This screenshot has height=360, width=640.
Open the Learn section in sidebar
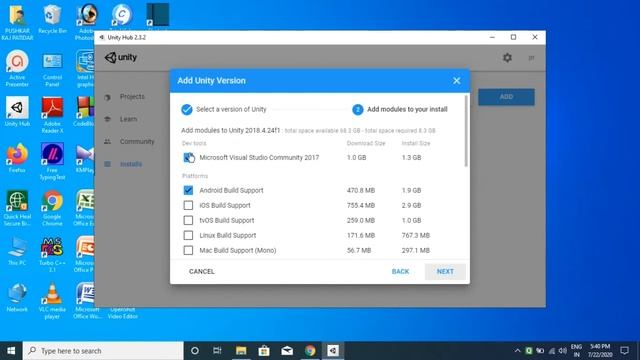(128, 119)
